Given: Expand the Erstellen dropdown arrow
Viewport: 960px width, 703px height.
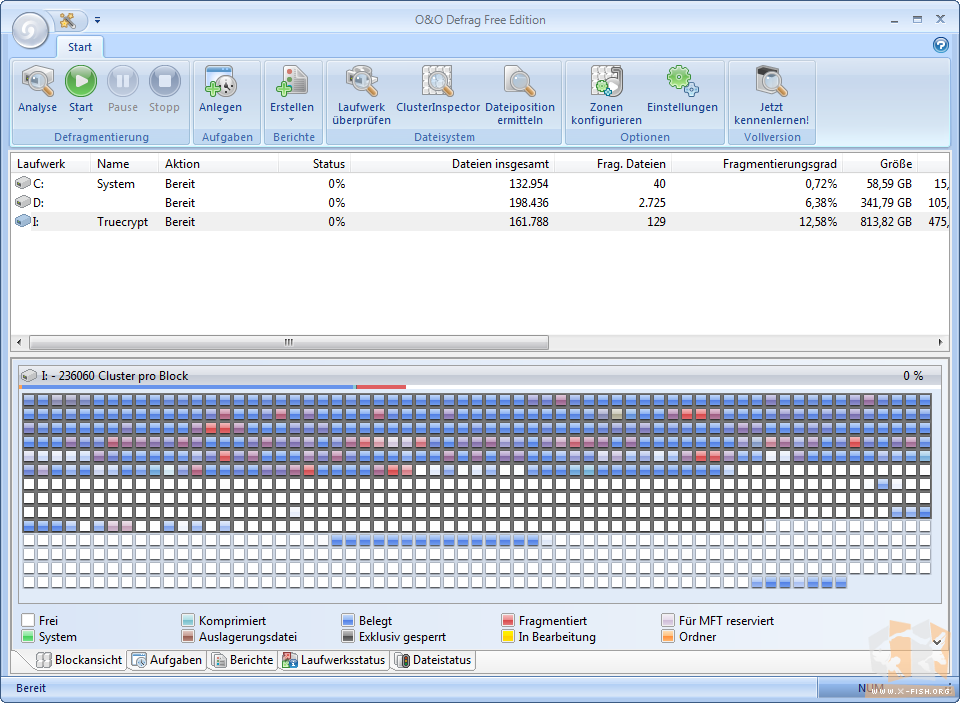Looking at the screenshot, I should pyautogui.click(x=292, y=120).
